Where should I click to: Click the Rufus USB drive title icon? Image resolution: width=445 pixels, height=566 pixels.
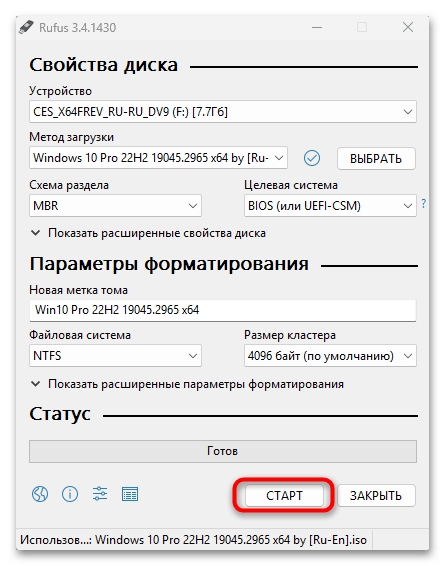coord(26,27)
